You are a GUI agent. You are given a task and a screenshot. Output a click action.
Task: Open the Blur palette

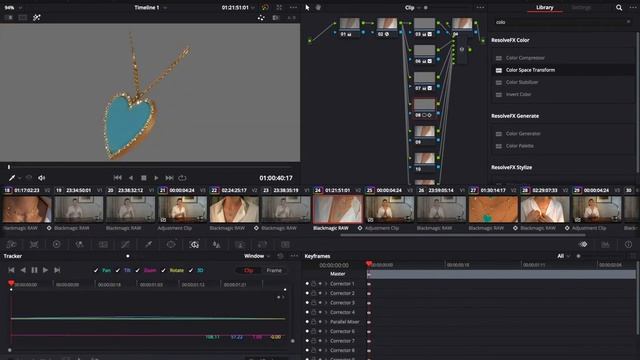pyautogui.click(x=217, y=244)
